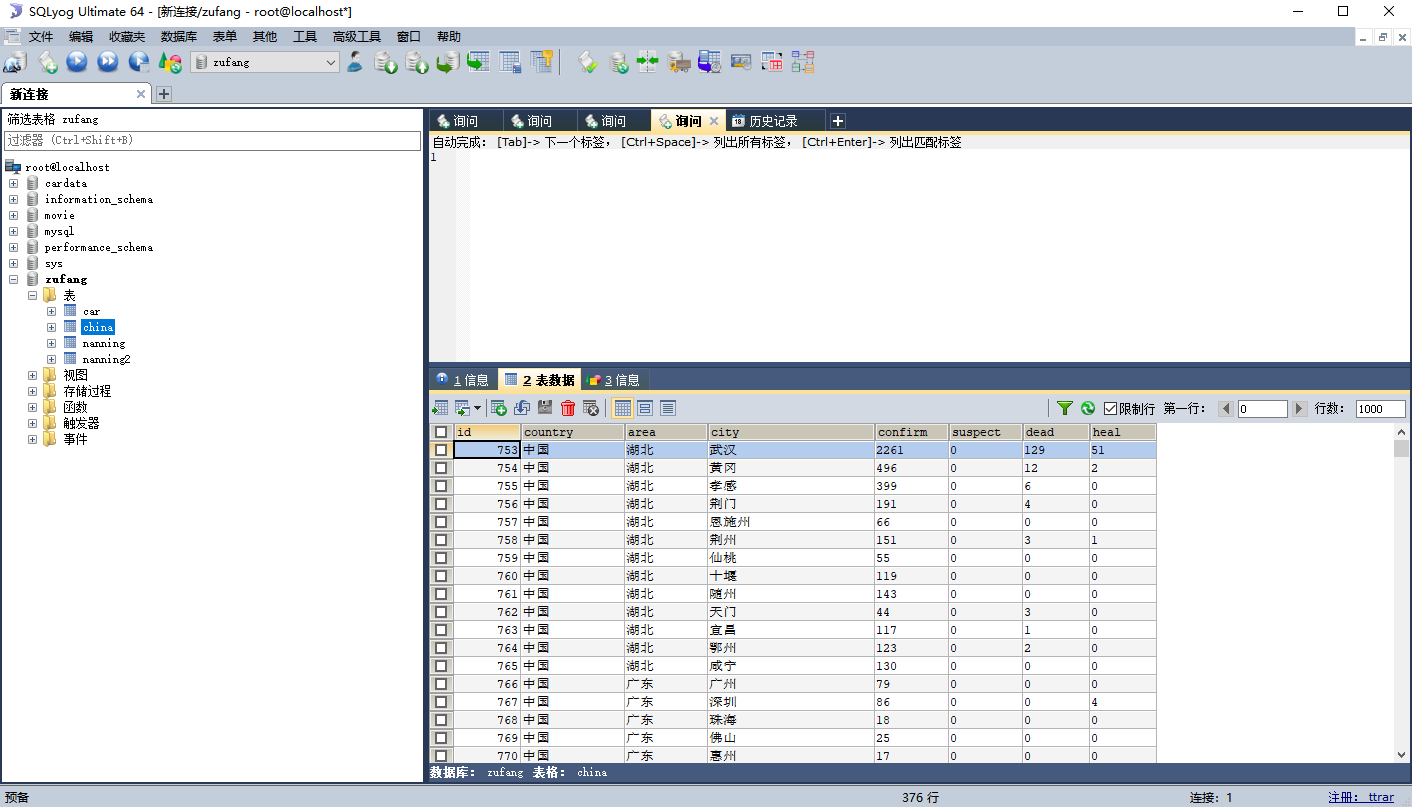
Task: Open a new query editor from toolbar
Action: 48,63
